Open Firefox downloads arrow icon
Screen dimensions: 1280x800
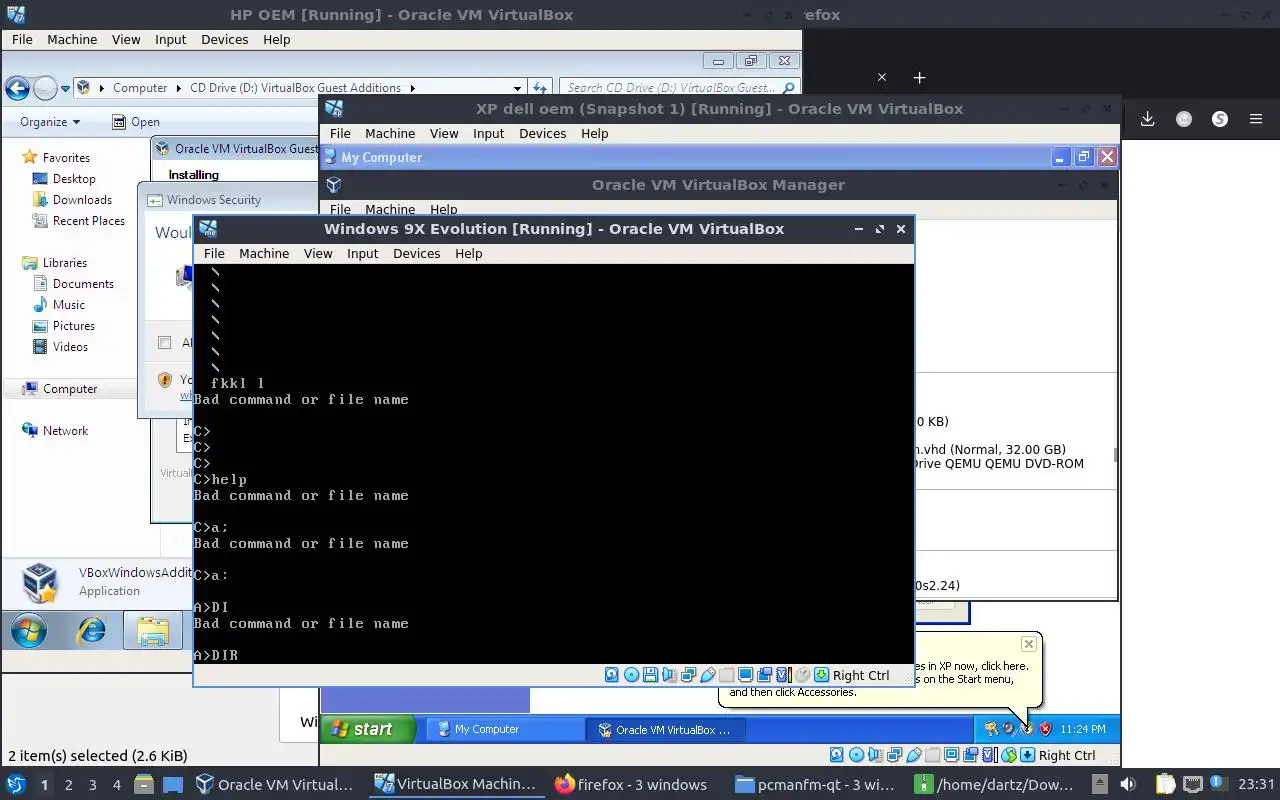point(1147,119)
